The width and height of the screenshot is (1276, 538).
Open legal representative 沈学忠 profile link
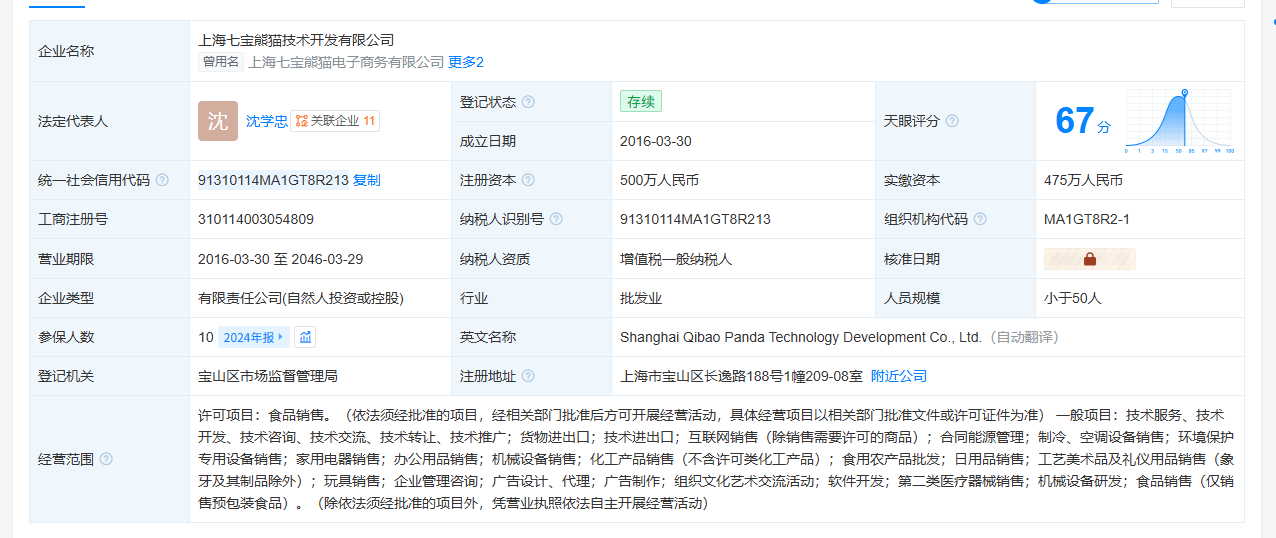pos(267,121)
